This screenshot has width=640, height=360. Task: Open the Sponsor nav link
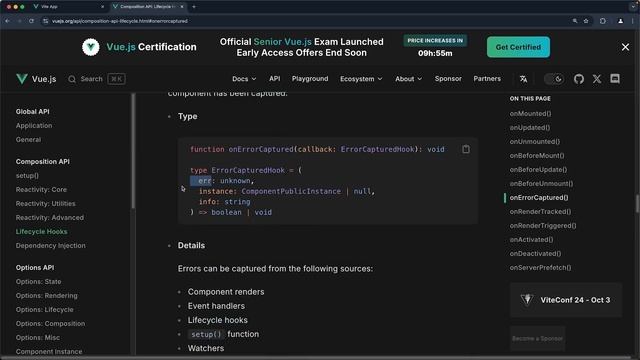tap(448, 78)
